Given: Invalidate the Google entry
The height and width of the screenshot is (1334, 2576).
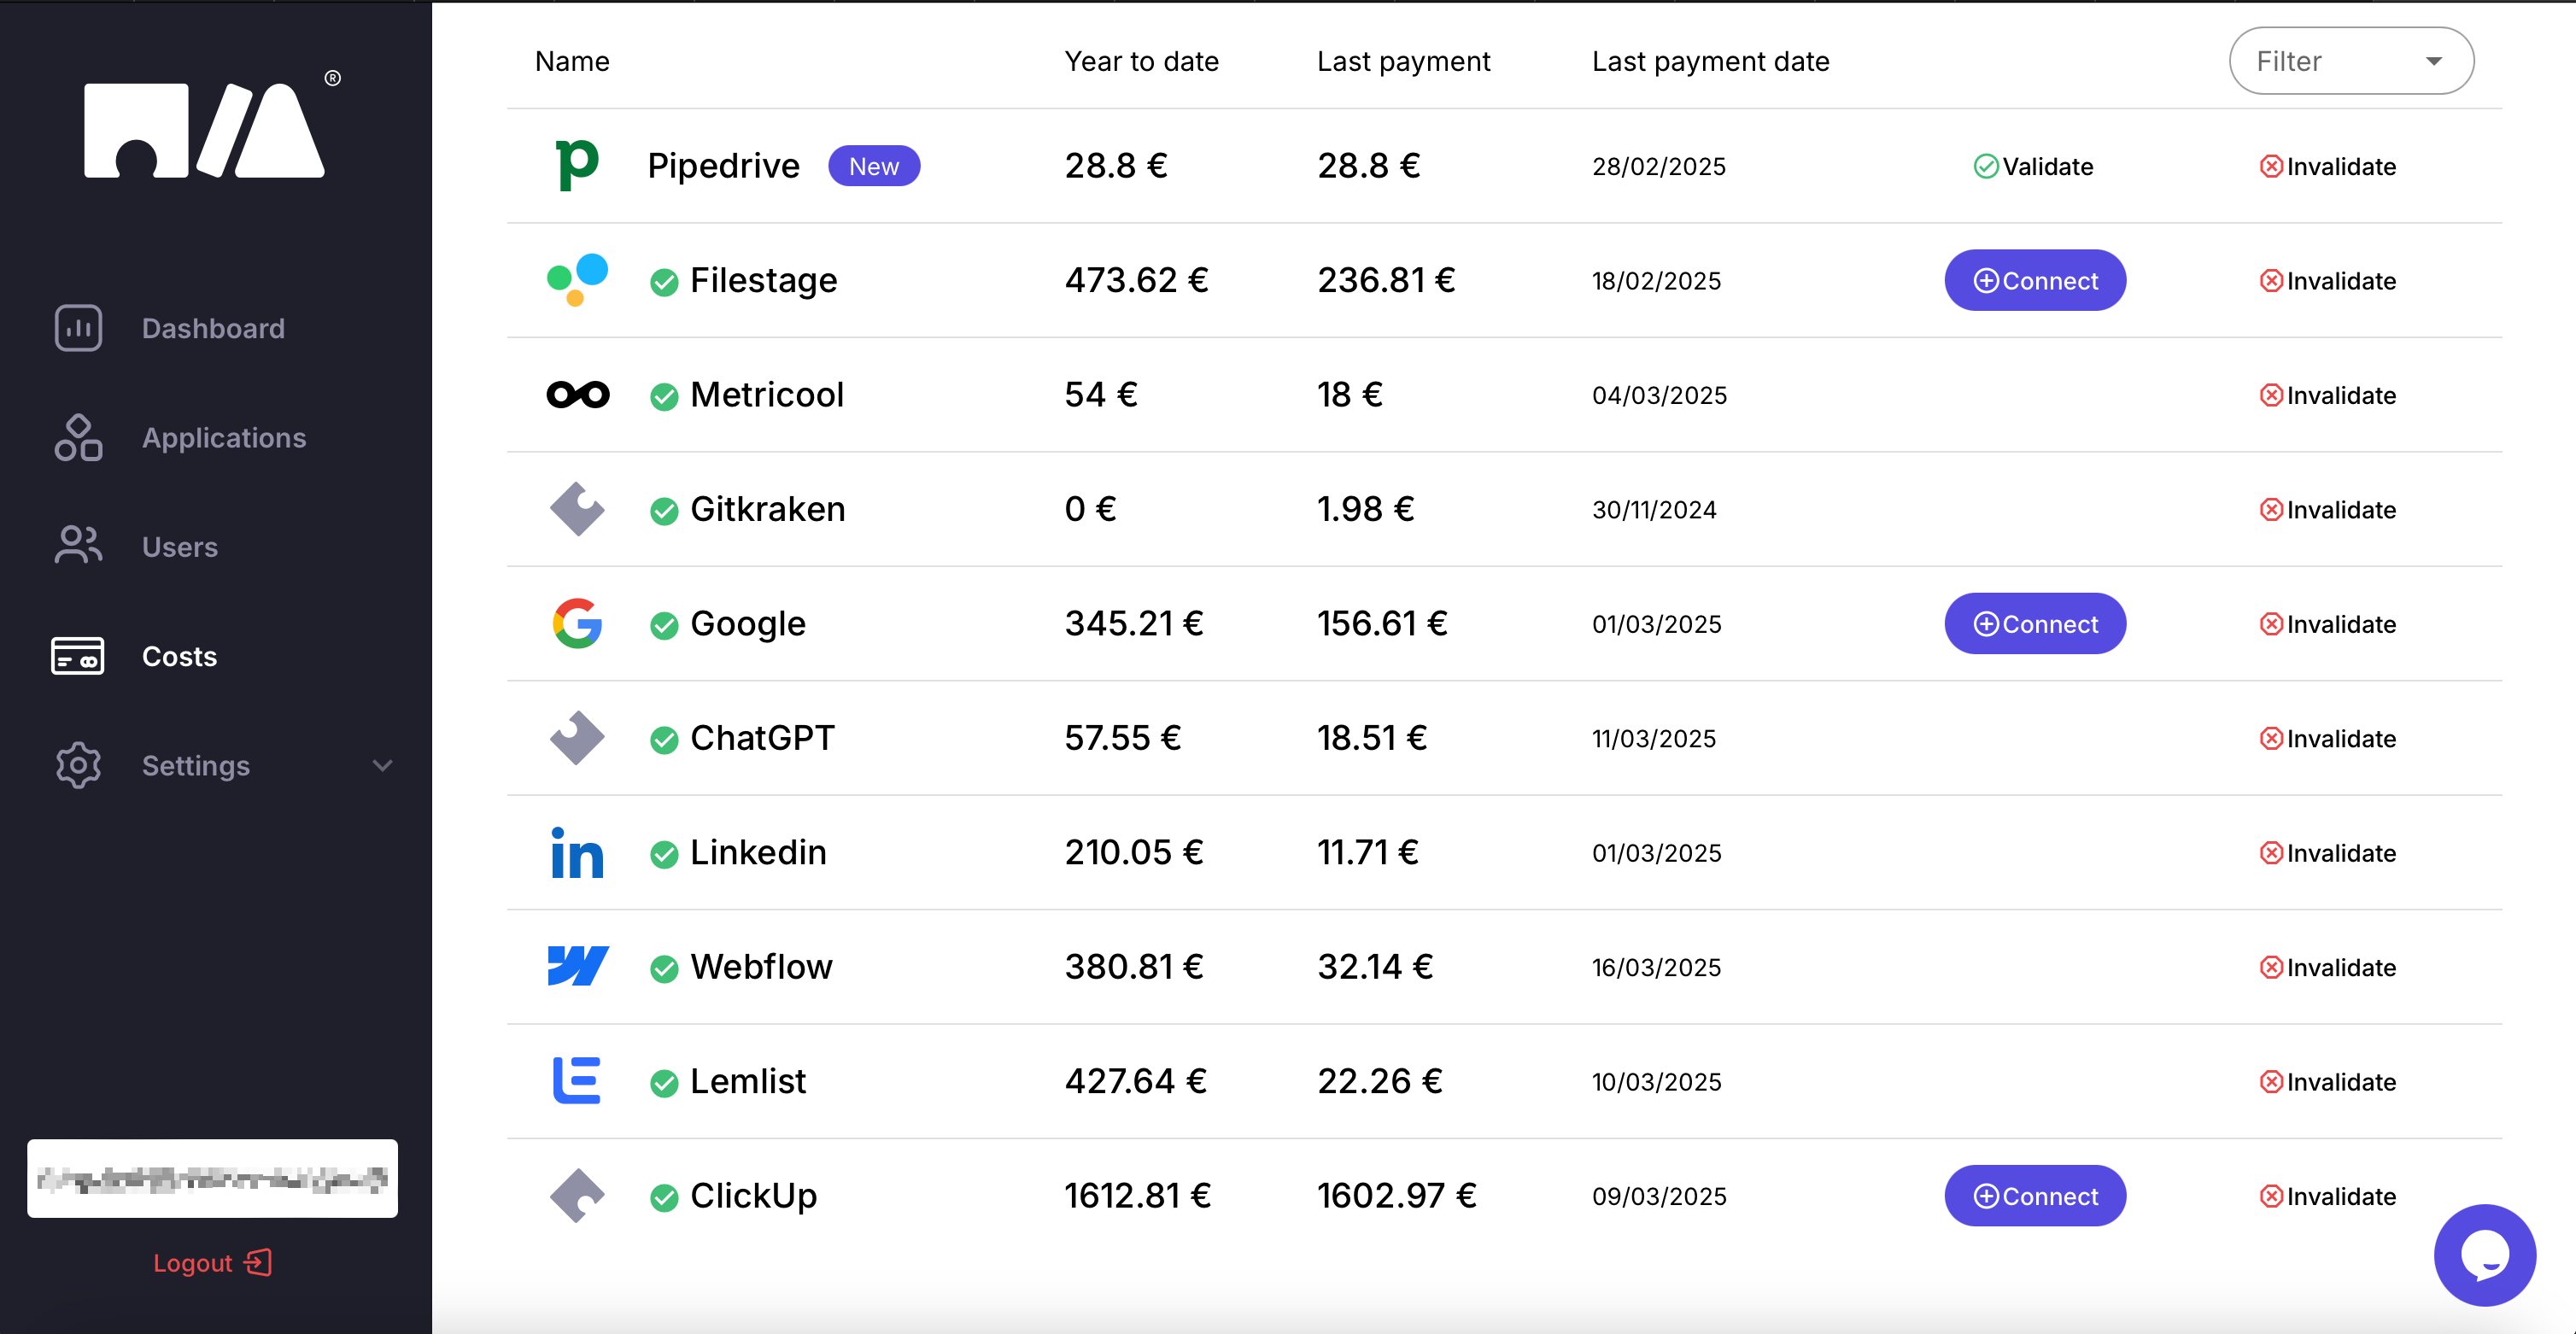Looking at the screenshot, I should 2328,624.
